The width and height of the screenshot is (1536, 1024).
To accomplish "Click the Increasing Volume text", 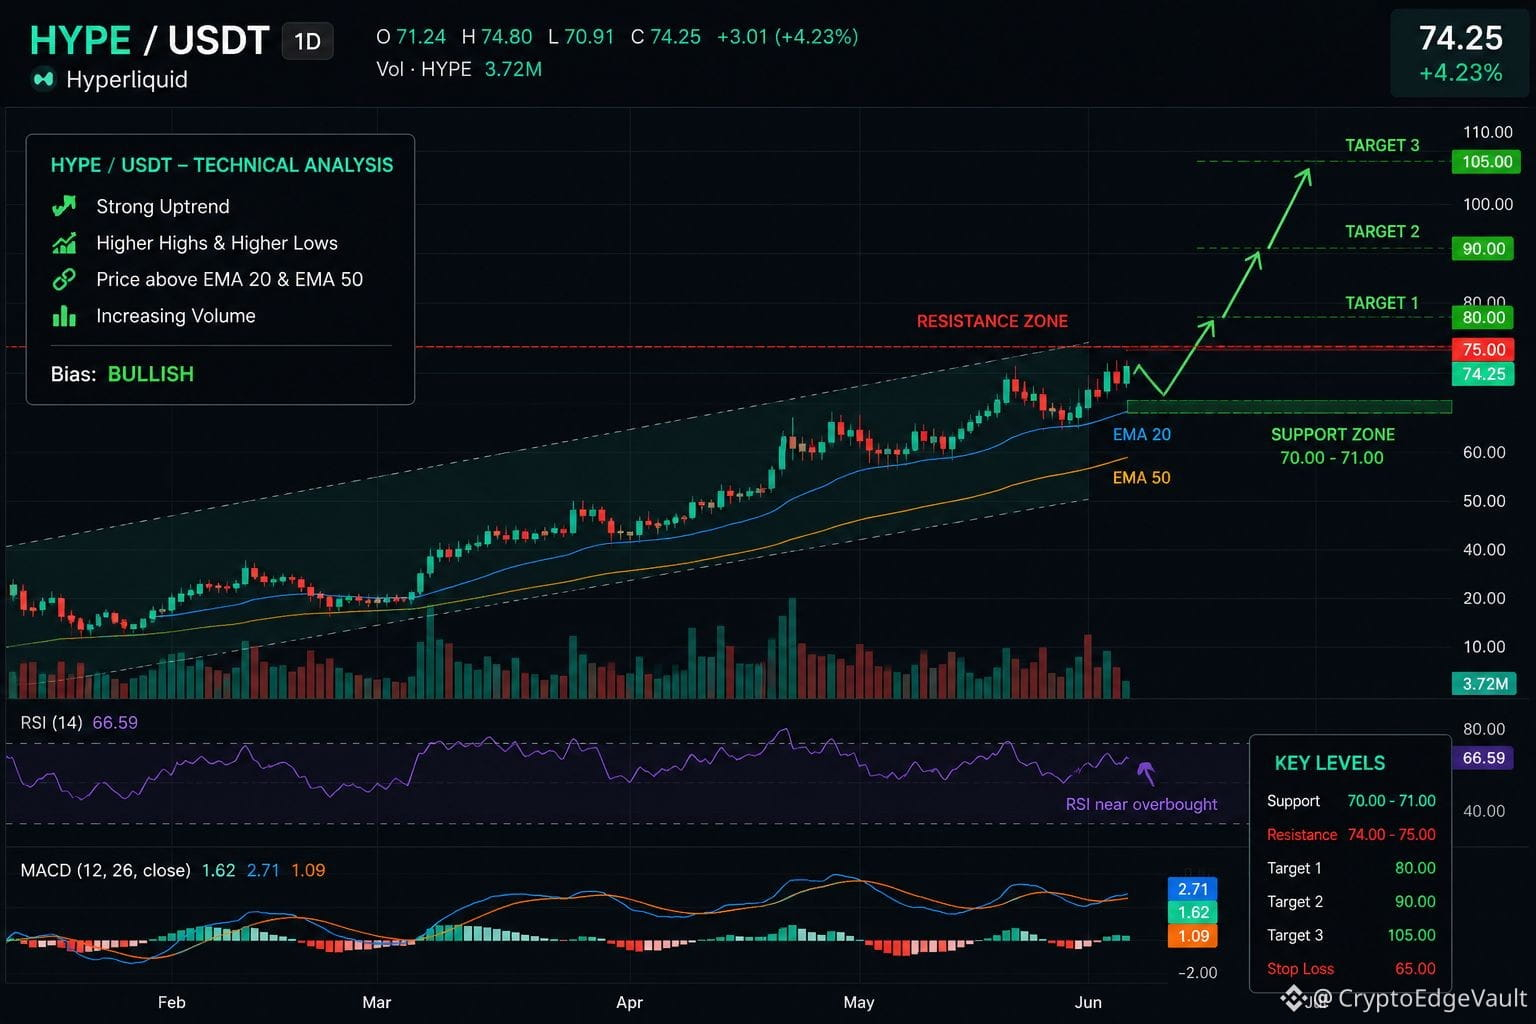I will point(176,316).
